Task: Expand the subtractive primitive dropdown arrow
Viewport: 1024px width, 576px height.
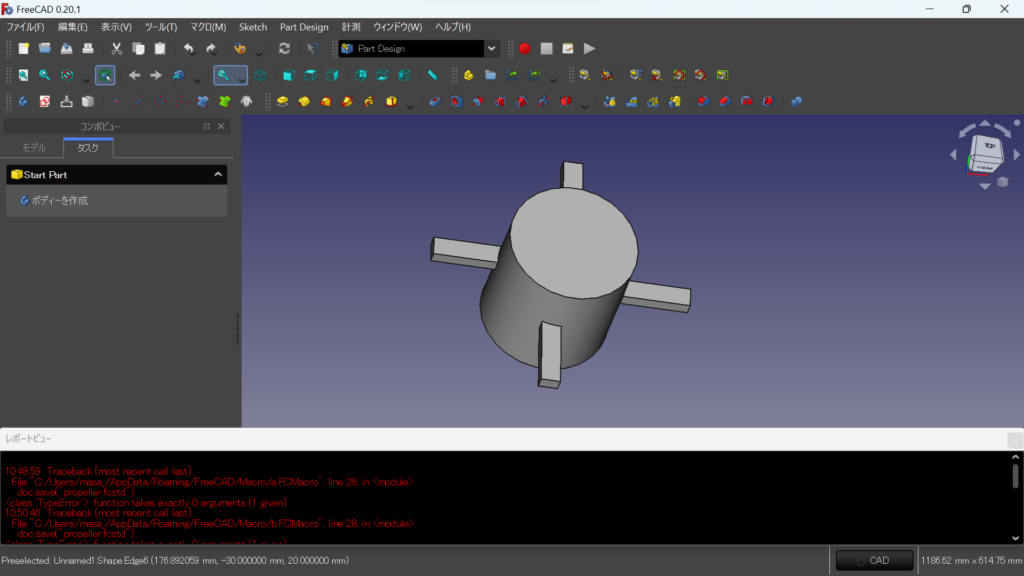Action: (584, 105)
